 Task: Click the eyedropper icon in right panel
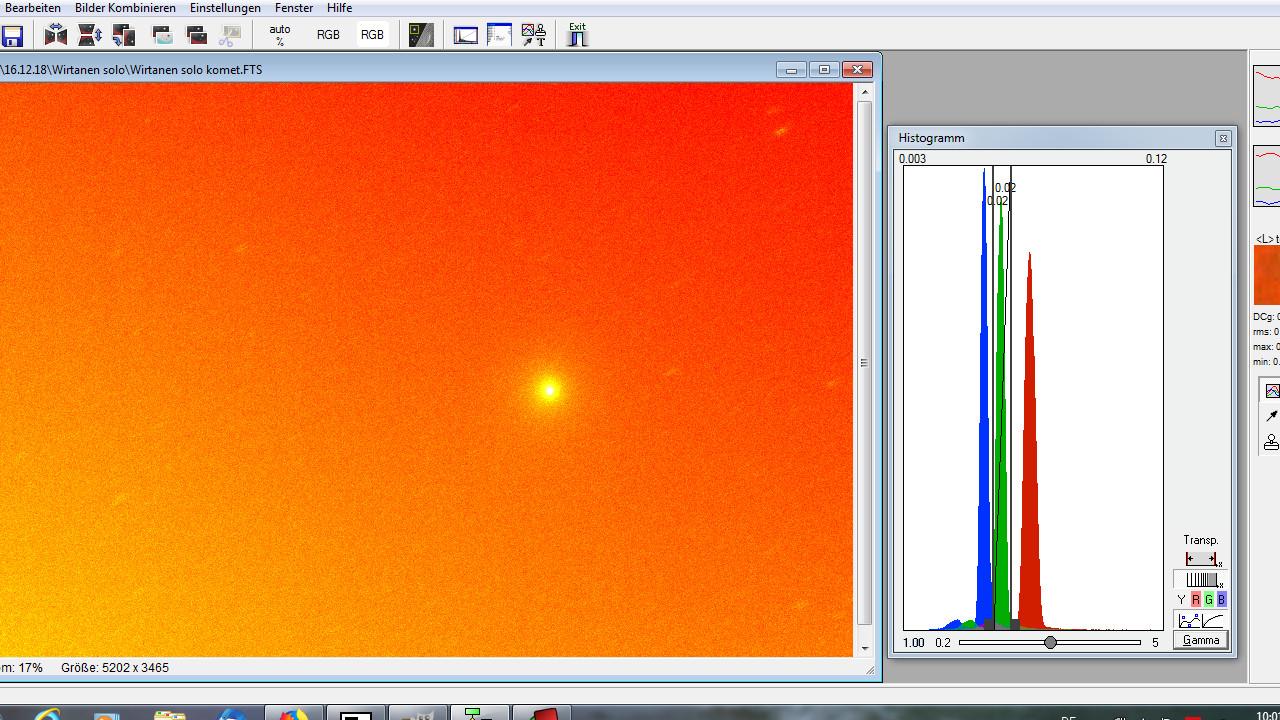click(x=1271, y=416)
